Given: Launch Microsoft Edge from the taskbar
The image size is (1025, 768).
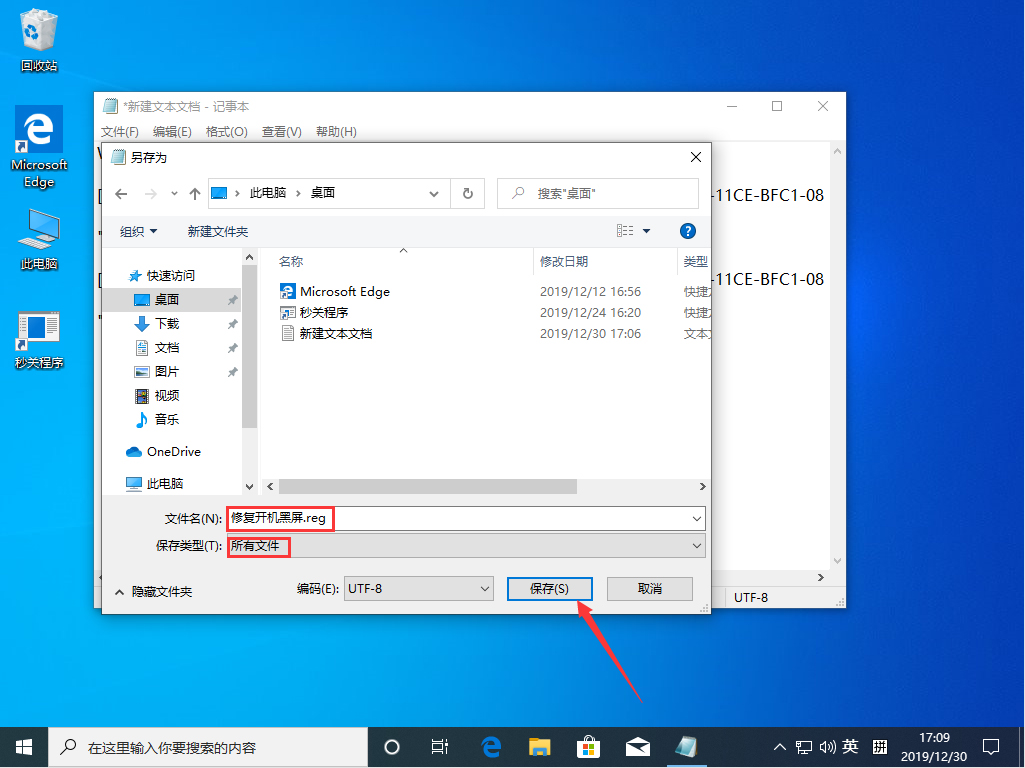Looking at the screenshot, I should (x=490, y=747).
